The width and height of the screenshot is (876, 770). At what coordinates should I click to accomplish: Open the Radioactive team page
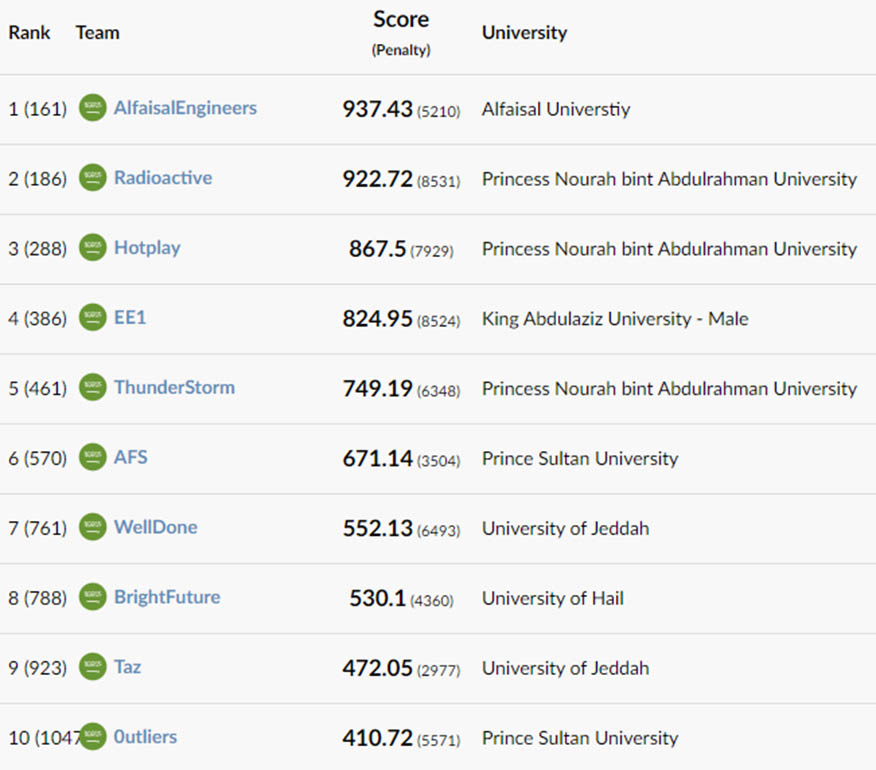[x=163, y=178]
